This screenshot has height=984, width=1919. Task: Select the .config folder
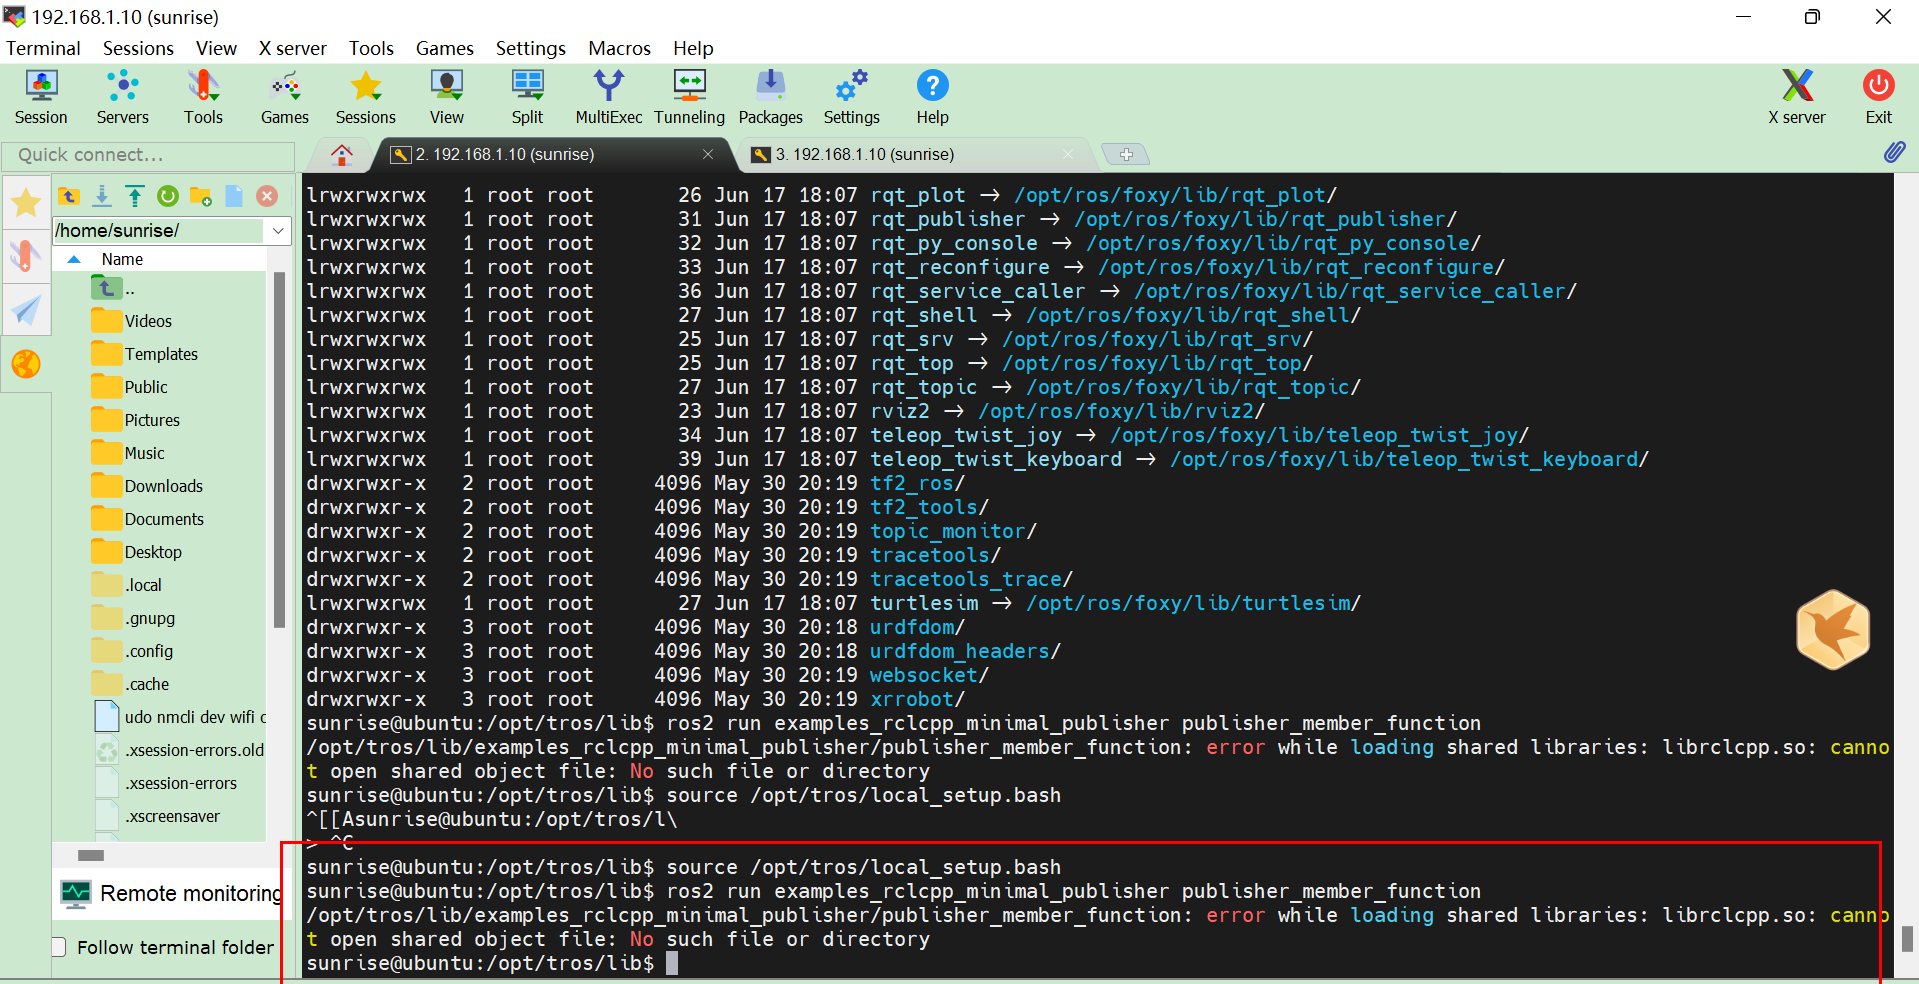133,651
